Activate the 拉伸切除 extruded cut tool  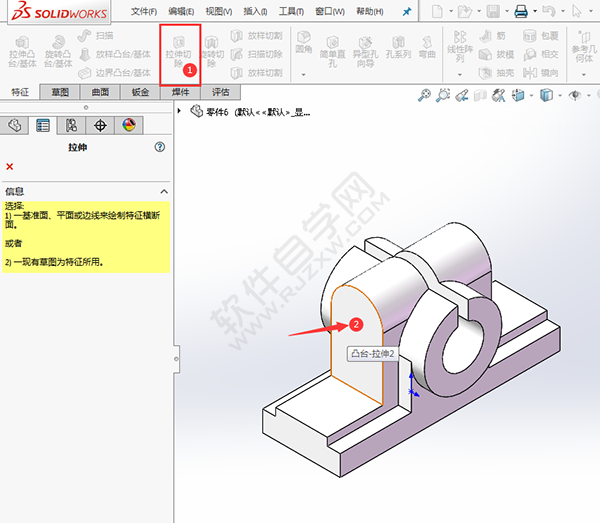pyautogui.click(x=178, y=52)
